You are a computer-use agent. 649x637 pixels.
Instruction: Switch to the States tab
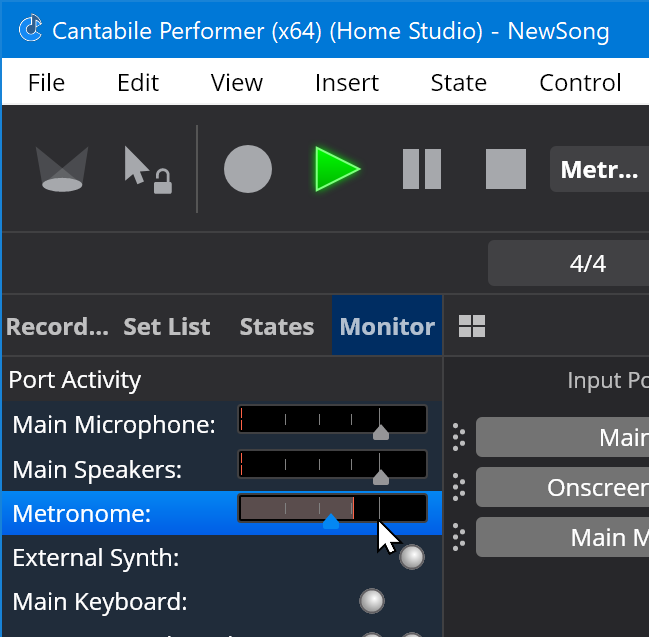[276, 326]
